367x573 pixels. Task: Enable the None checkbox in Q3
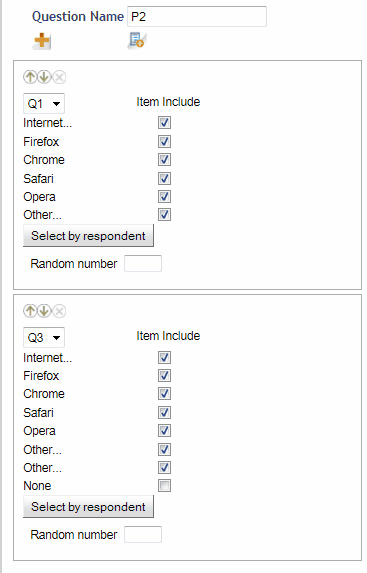[x=164, y=486]
